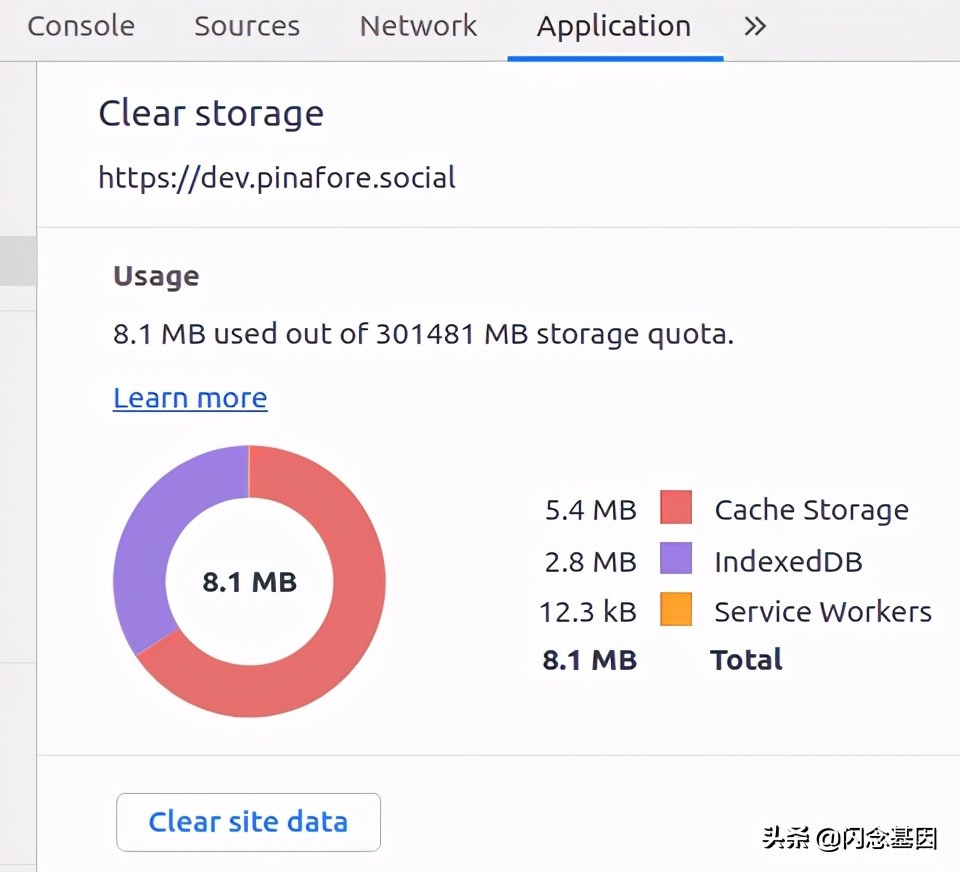The height and width of the screenshot is (872, 960).
Task: Select the IndexedDB legend label
Action: click(x=788, y=561)
